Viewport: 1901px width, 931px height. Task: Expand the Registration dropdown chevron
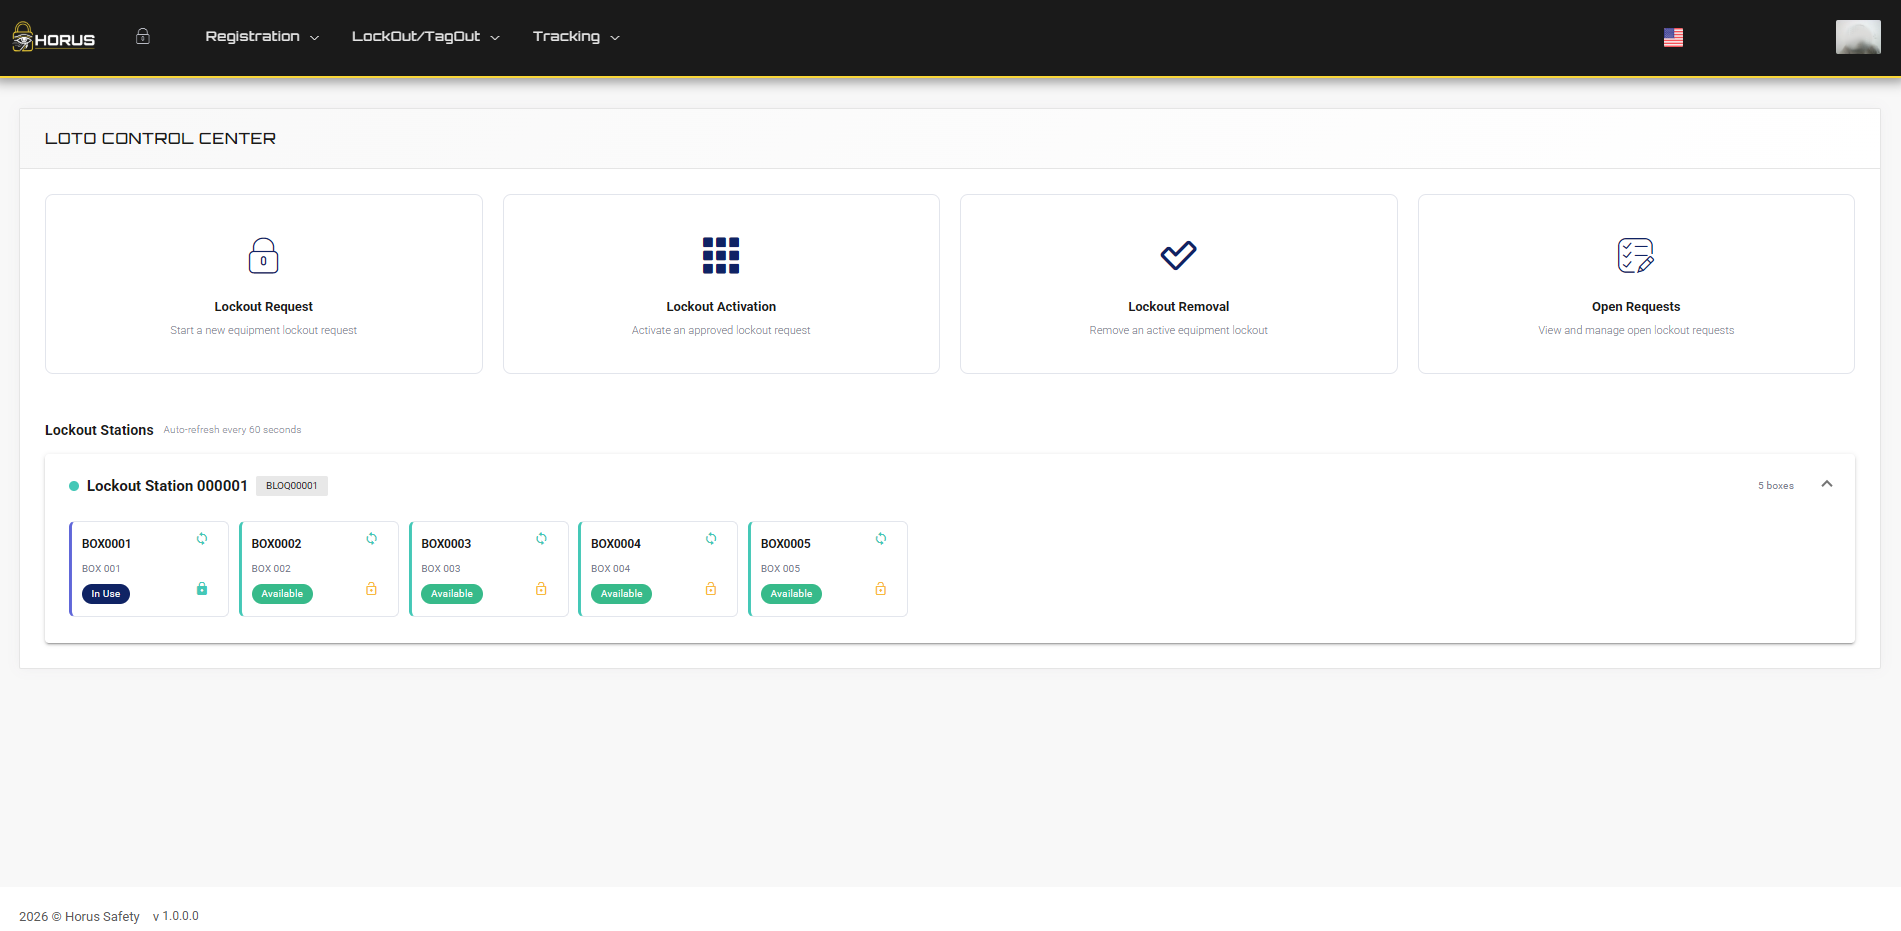315,38
